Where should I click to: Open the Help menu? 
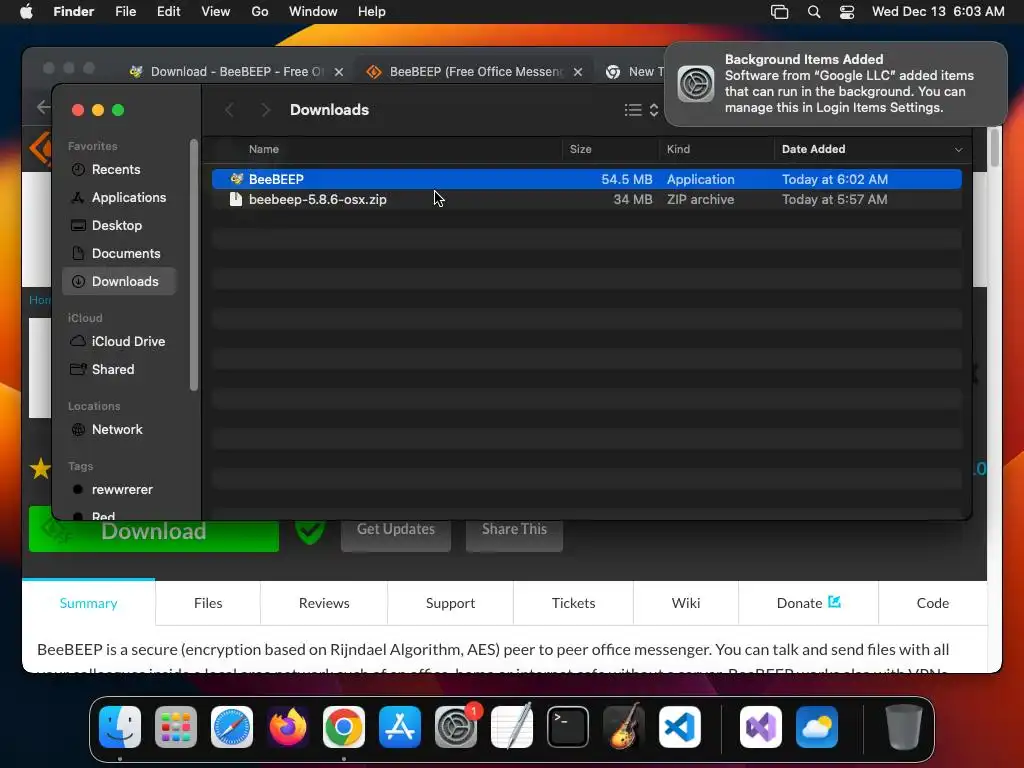click(x=372, y=12)
